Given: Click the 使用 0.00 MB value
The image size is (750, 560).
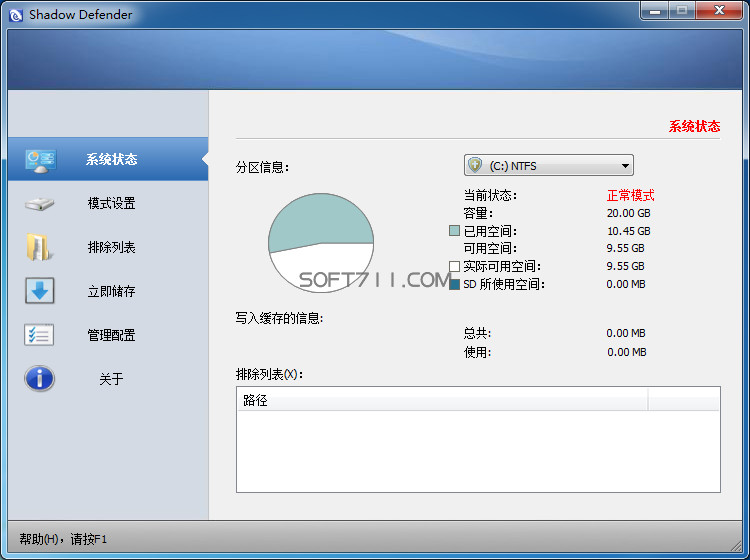Looking at the screenshot, I should (627, 352).
